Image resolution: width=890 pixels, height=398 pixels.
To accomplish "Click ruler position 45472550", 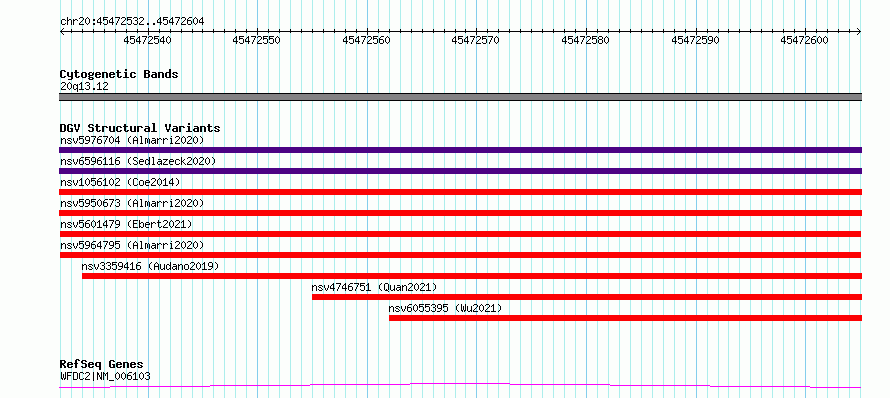I will [x=257, y=40].
